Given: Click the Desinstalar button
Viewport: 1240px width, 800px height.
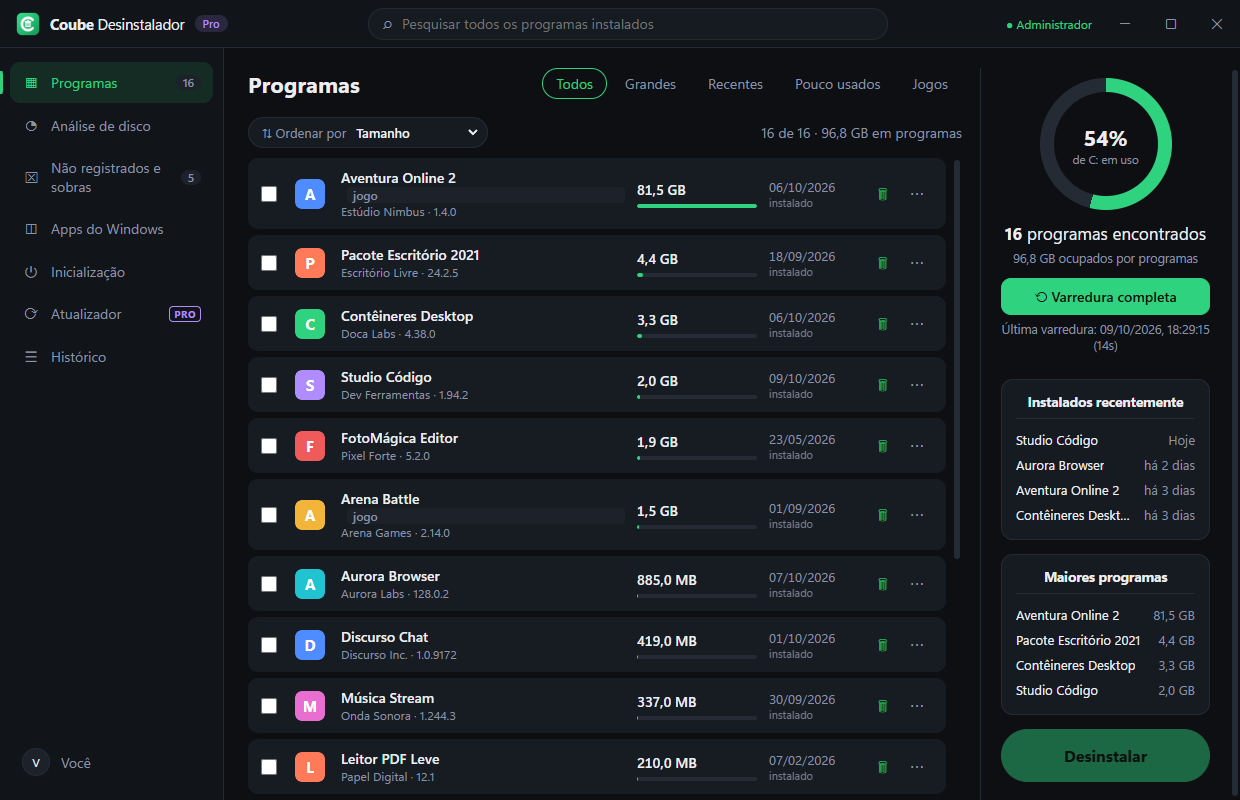Looking at the screenshot, I should (x=1105, y=756).
